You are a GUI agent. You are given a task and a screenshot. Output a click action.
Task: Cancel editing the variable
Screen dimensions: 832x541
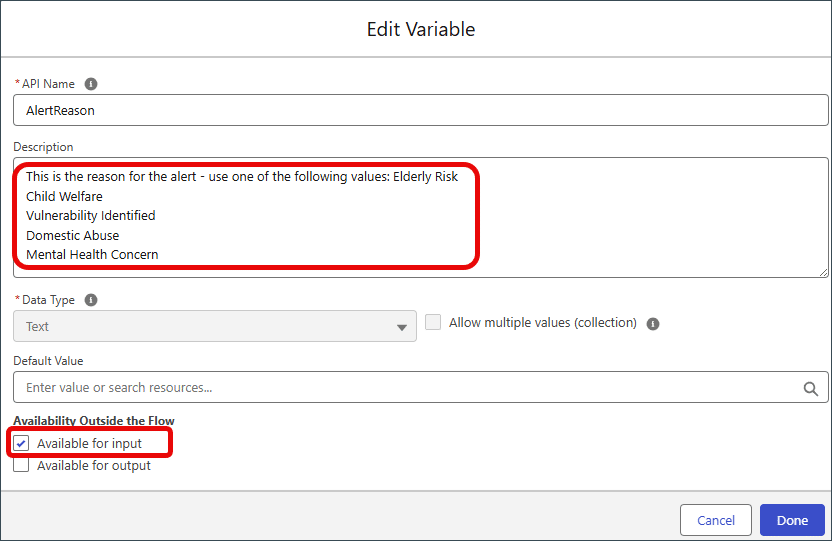[716, 520]
